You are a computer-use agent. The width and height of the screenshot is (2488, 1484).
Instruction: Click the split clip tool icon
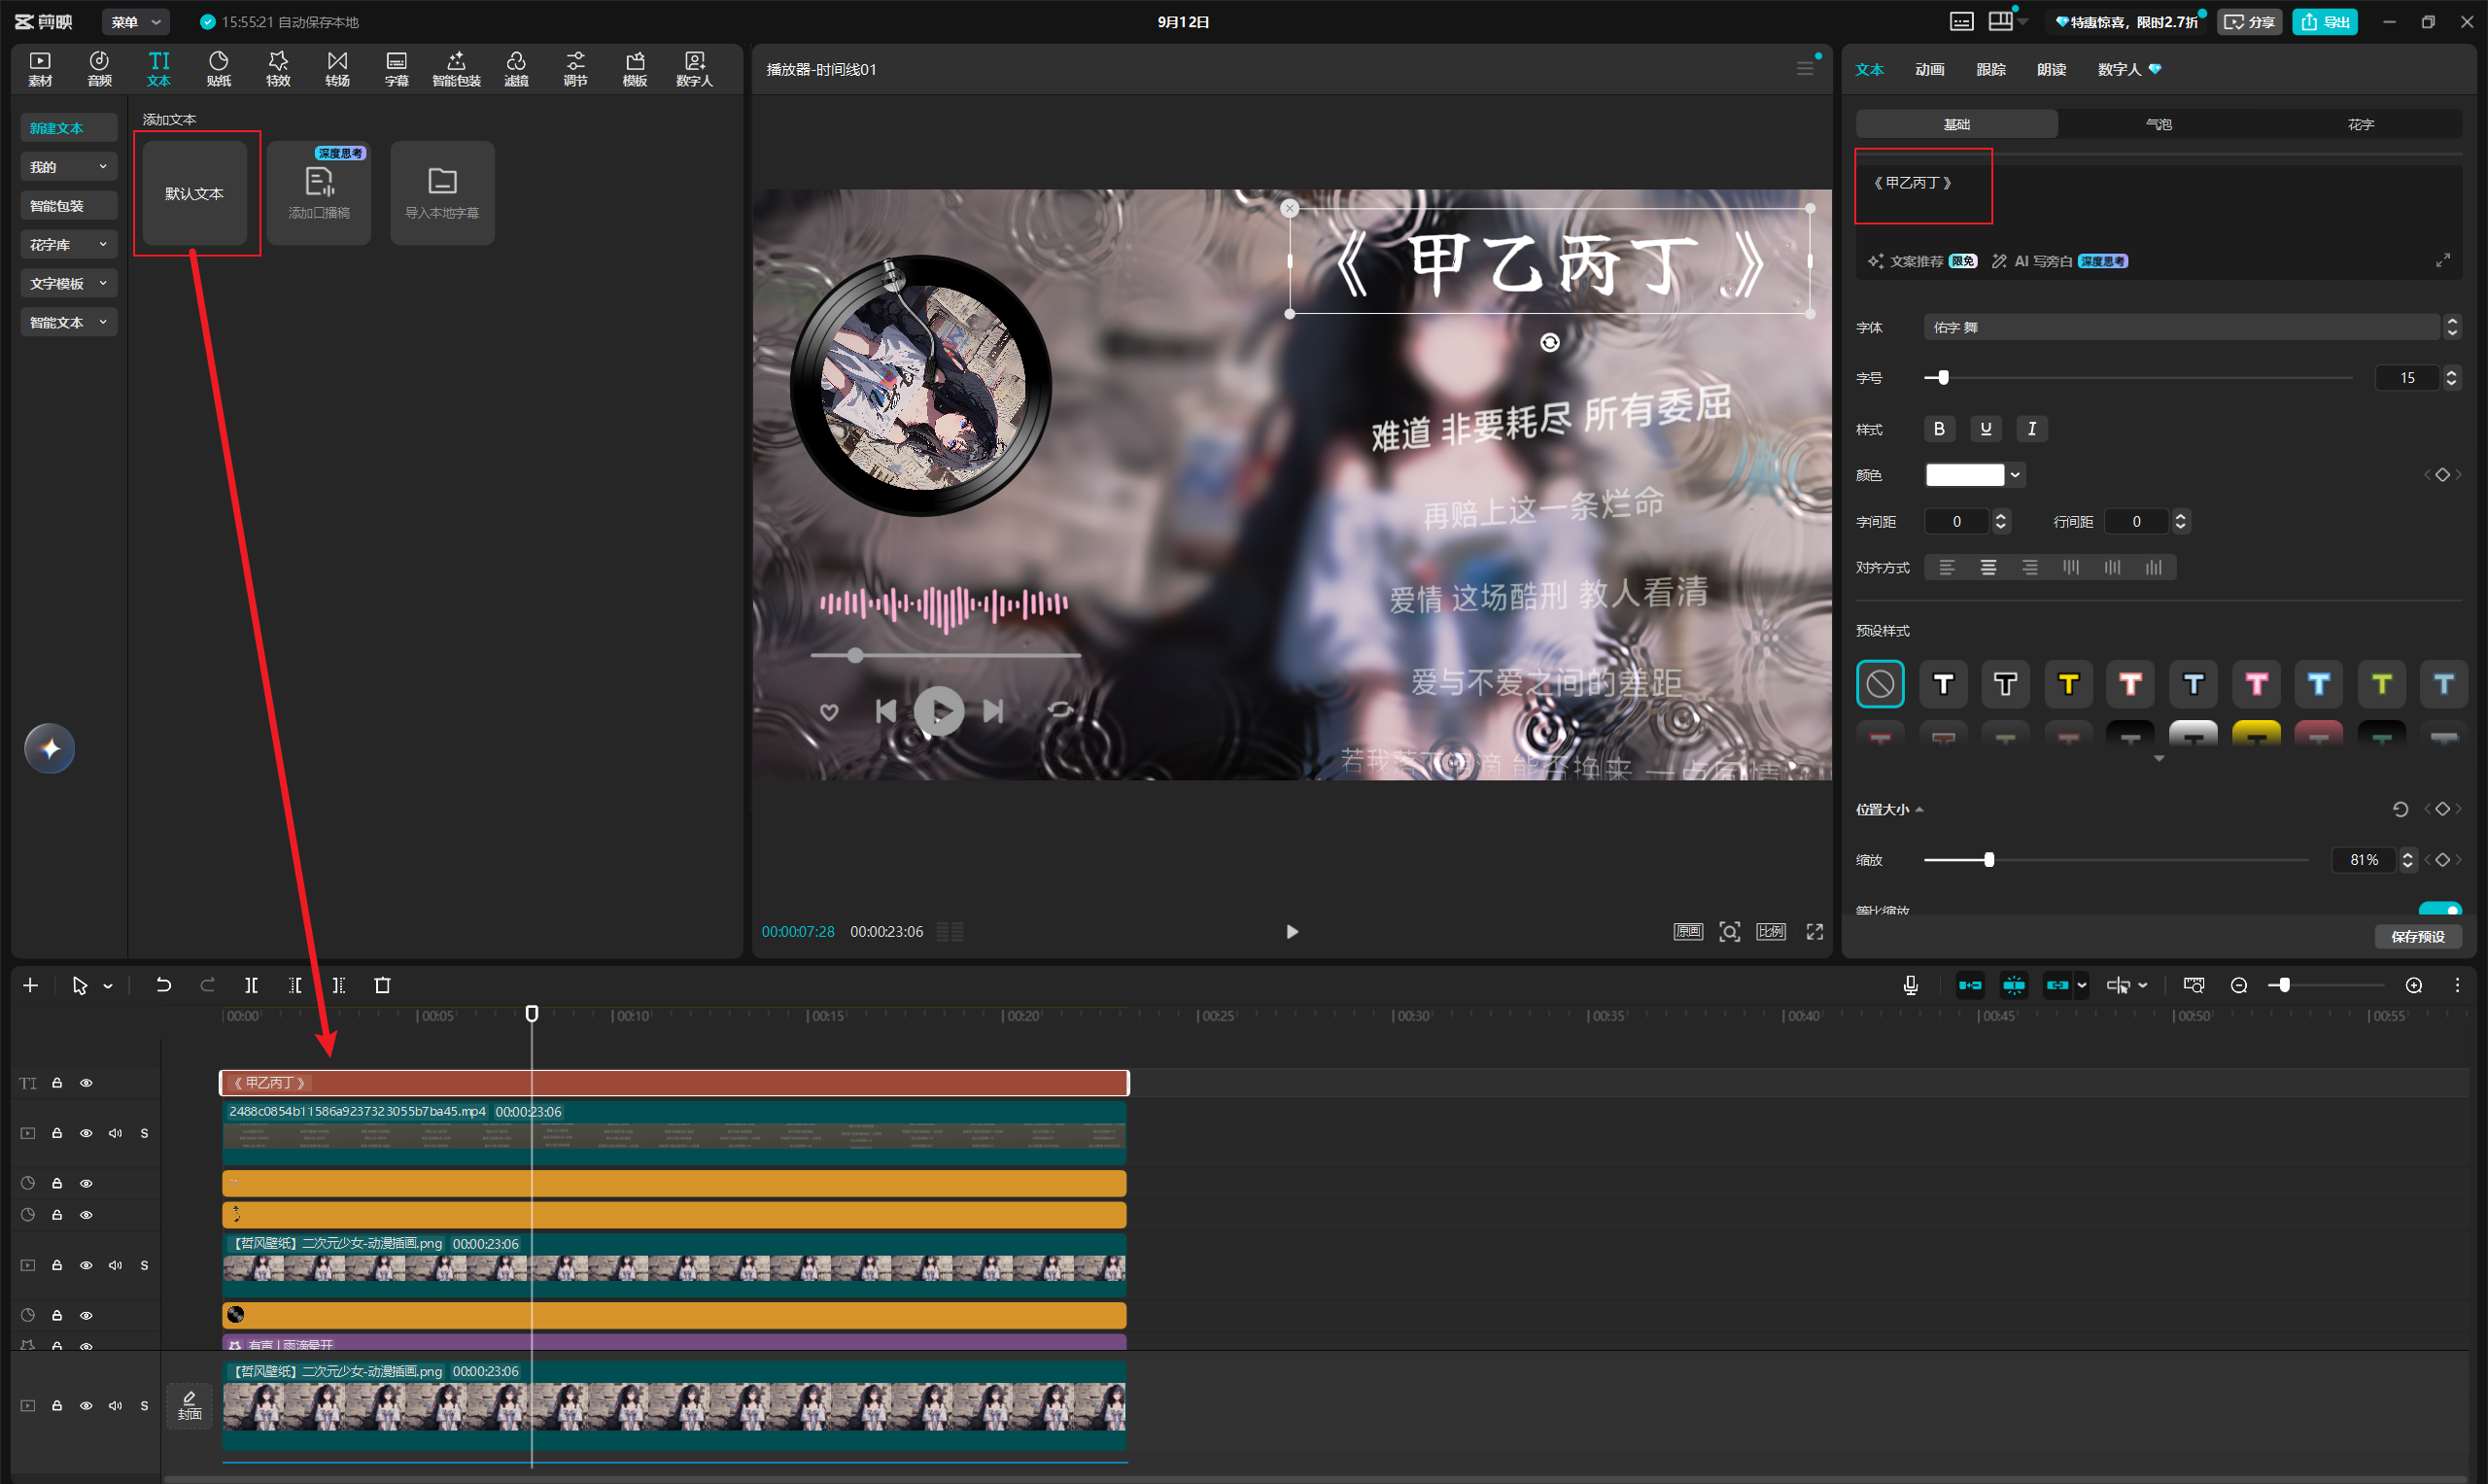[x=251, y=985]
